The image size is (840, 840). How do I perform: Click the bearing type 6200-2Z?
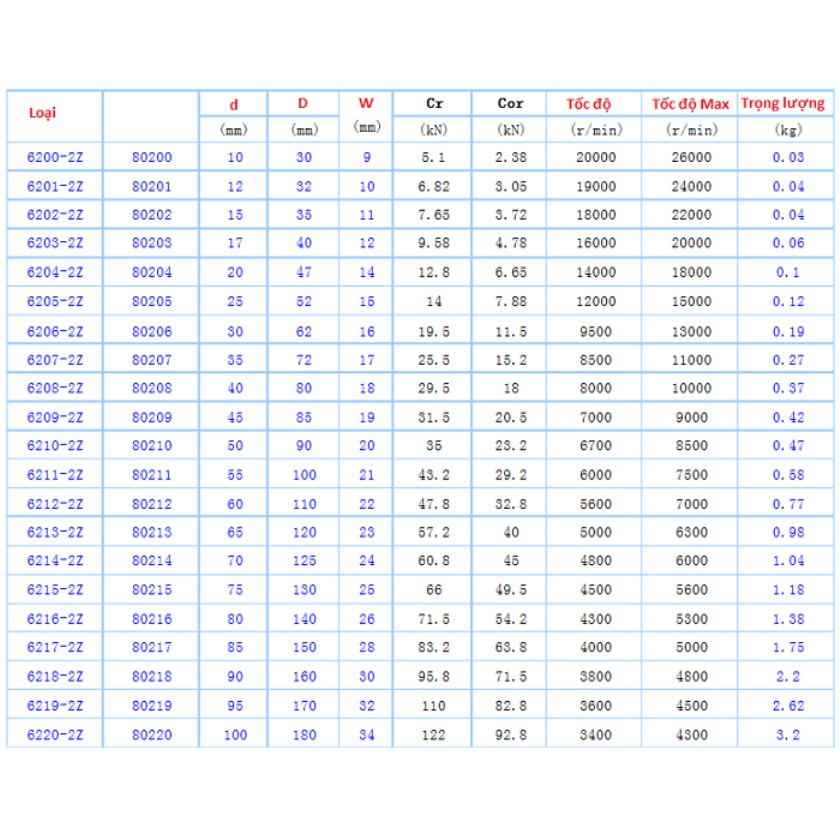(54, 157)
